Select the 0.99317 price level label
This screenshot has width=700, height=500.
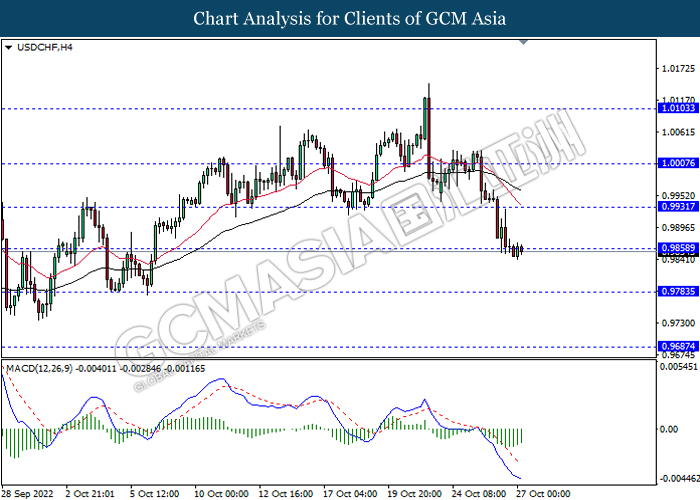(x=678, y=207)
